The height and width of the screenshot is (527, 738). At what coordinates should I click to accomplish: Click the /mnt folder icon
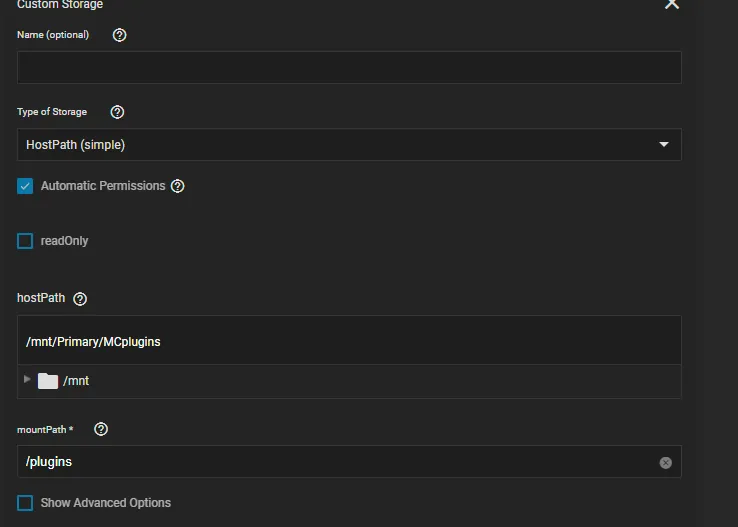pyautogui.click(x=48, y=381)
